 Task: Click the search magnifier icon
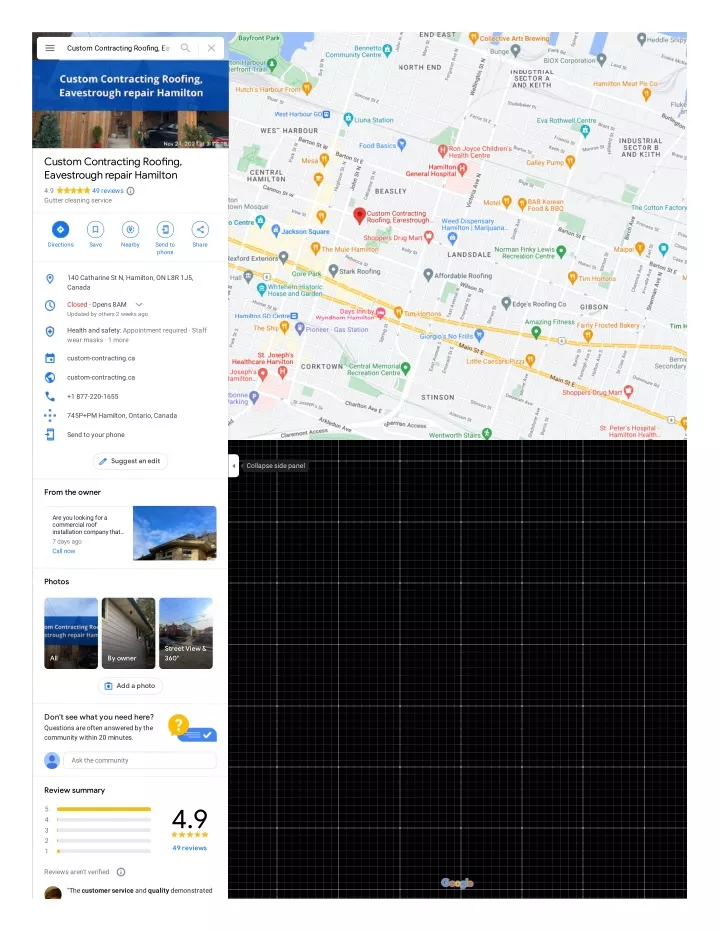point(186,48)
